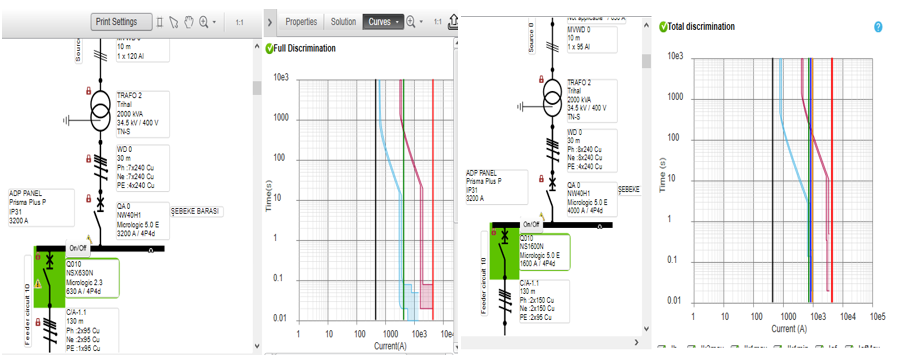Select ADP PANEL box near NS1600N diagram
The height and width of the screenshot is (361, 900).
497,187
